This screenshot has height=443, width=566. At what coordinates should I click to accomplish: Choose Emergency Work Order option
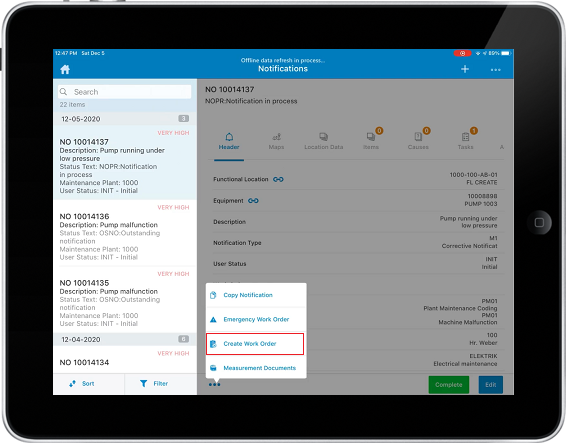pyautogui.click(x=256, y=320)
